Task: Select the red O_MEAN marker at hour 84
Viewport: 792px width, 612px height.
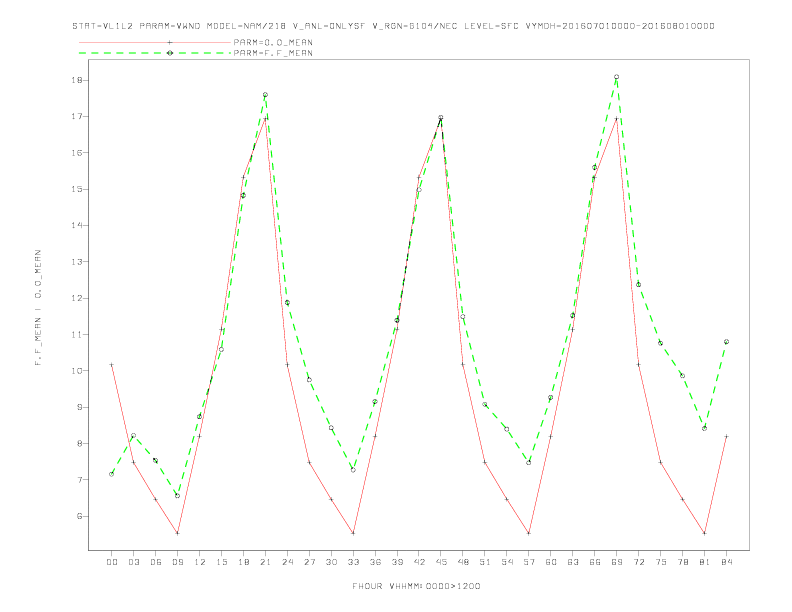Action: point(727,436)
